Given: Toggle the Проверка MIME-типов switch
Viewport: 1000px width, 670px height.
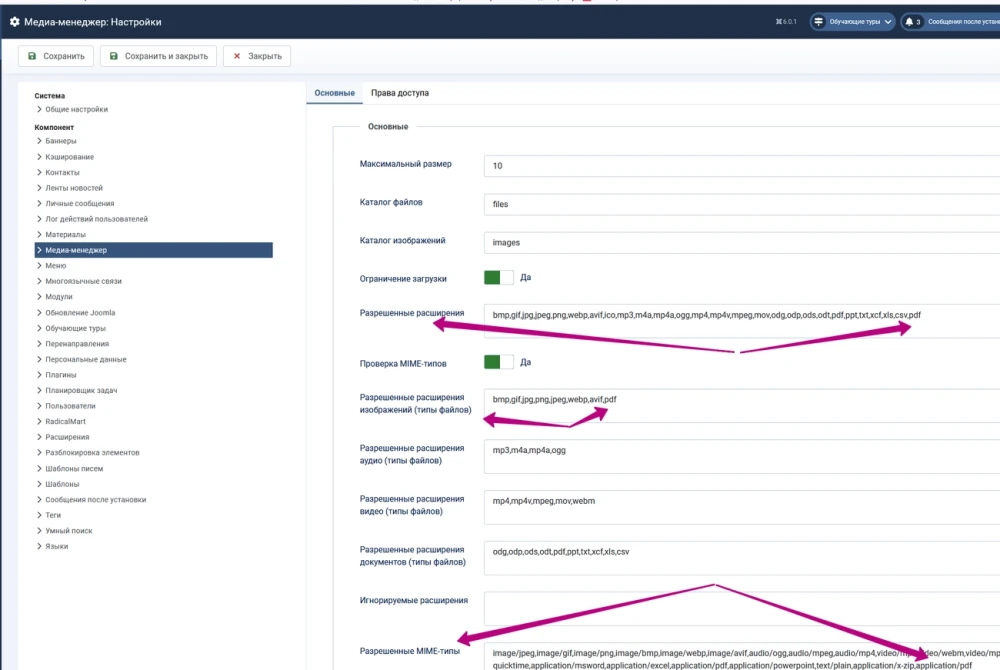Looking at the screenshot, I should point(498,361).
